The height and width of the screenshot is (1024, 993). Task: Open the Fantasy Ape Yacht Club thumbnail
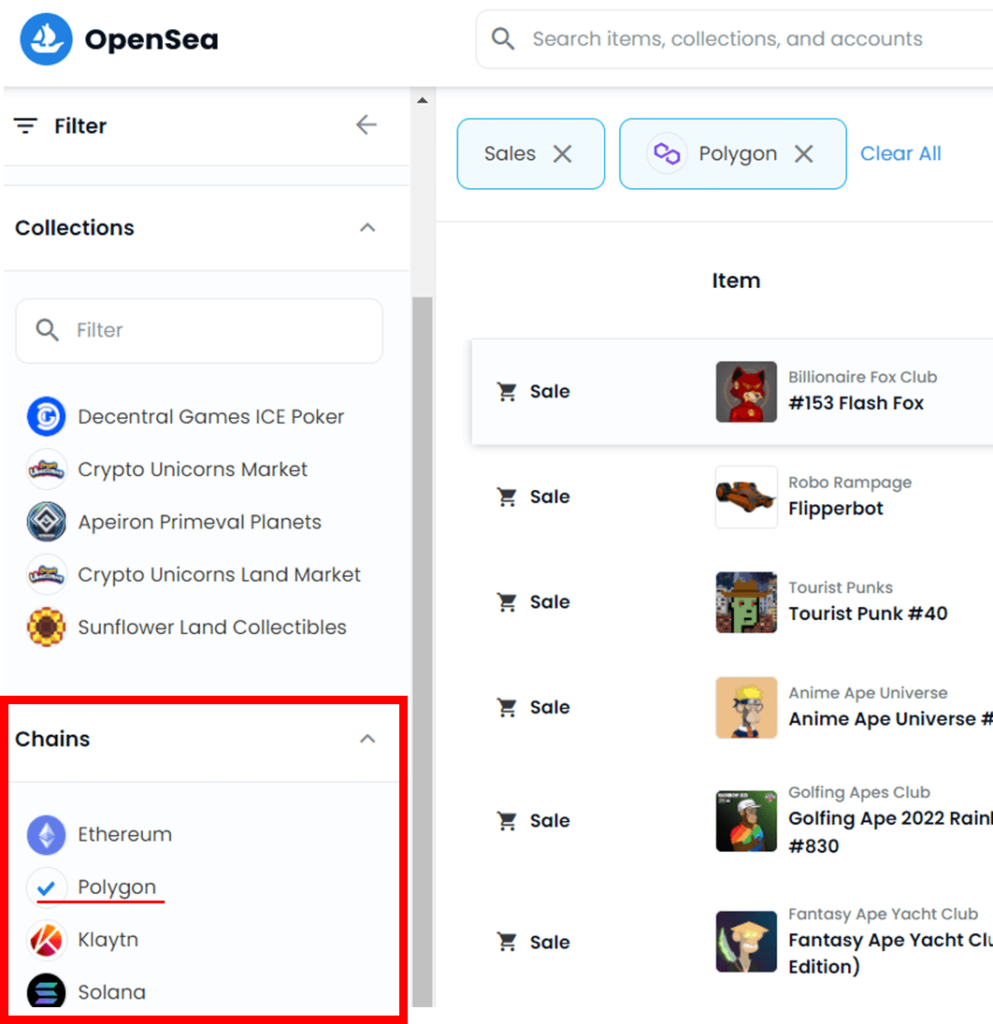[746, 942]
